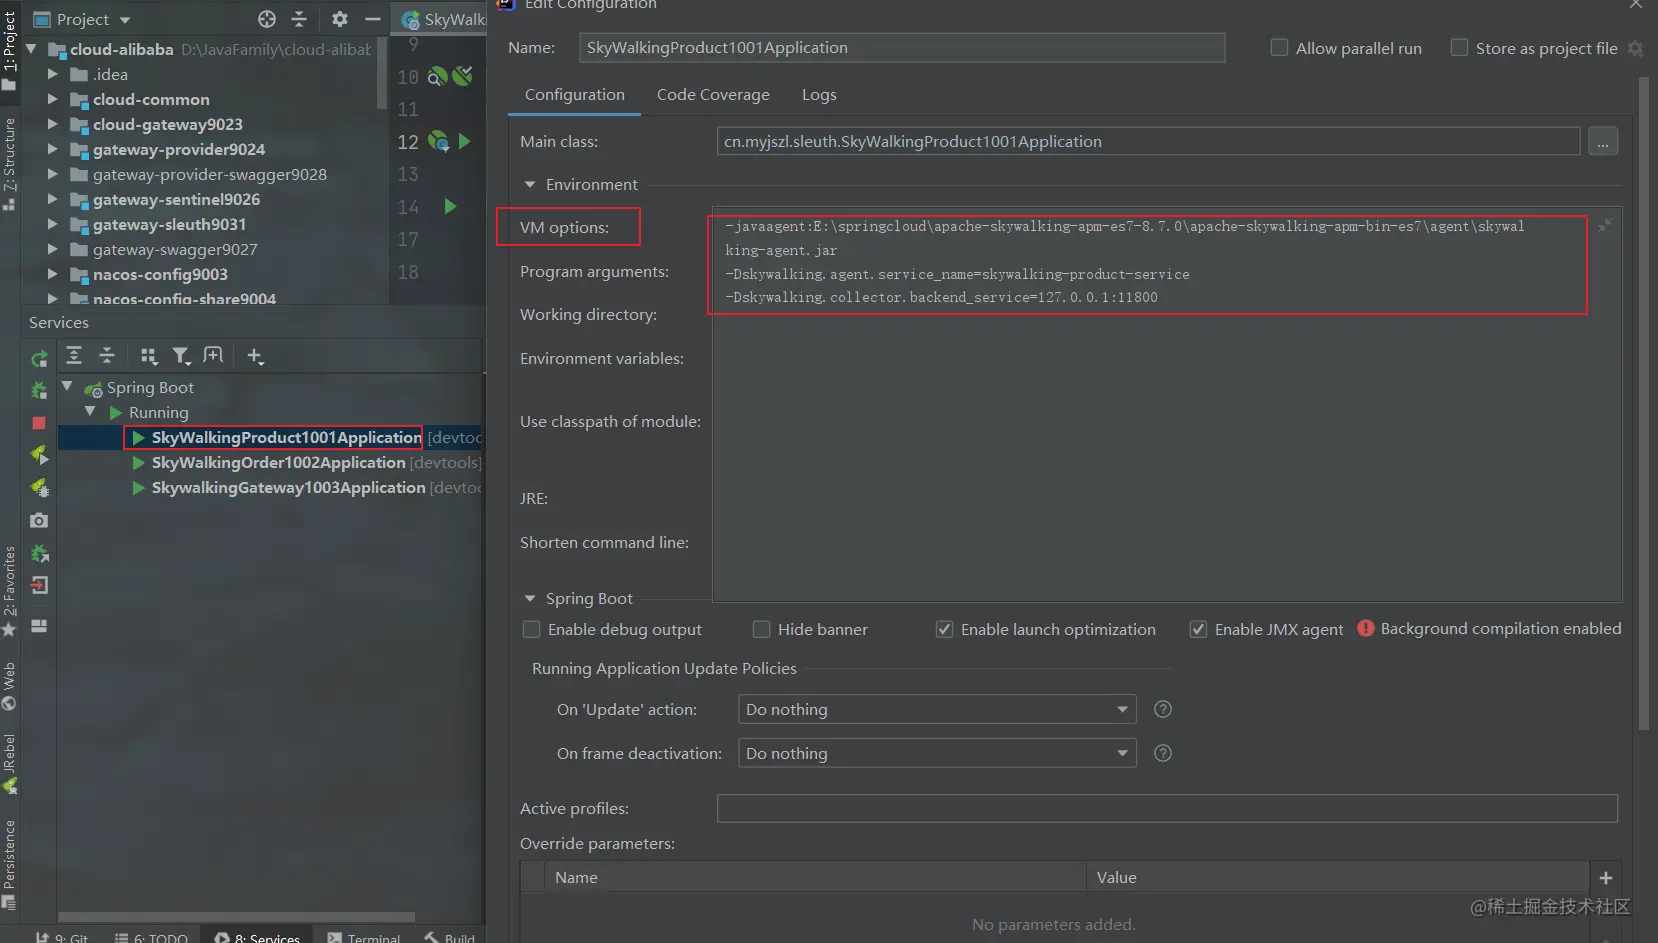Toggle Hide banner checkbox
Screen dimensions: 1658x943
(x=761, y=629)
